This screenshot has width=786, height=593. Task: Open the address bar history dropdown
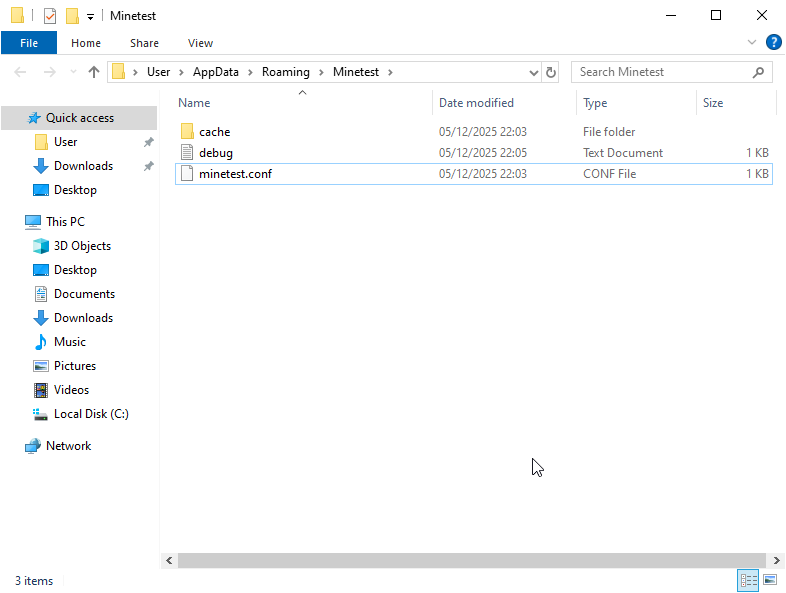[x=534, y=73]
